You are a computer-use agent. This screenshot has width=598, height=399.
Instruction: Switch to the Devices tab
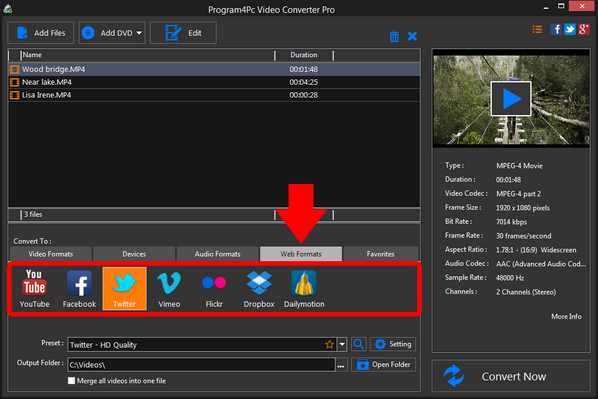(134, 254)
